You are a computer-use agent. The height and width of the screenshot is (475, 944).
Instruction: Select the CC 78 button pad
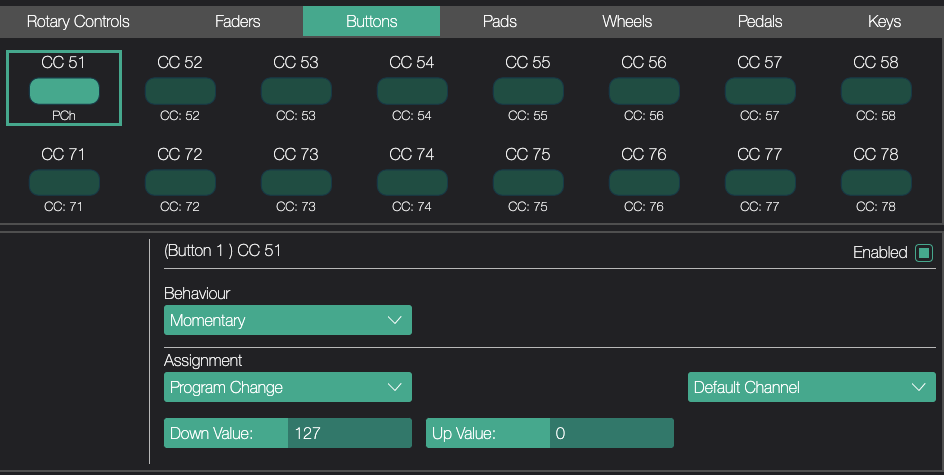pos(876,182)
